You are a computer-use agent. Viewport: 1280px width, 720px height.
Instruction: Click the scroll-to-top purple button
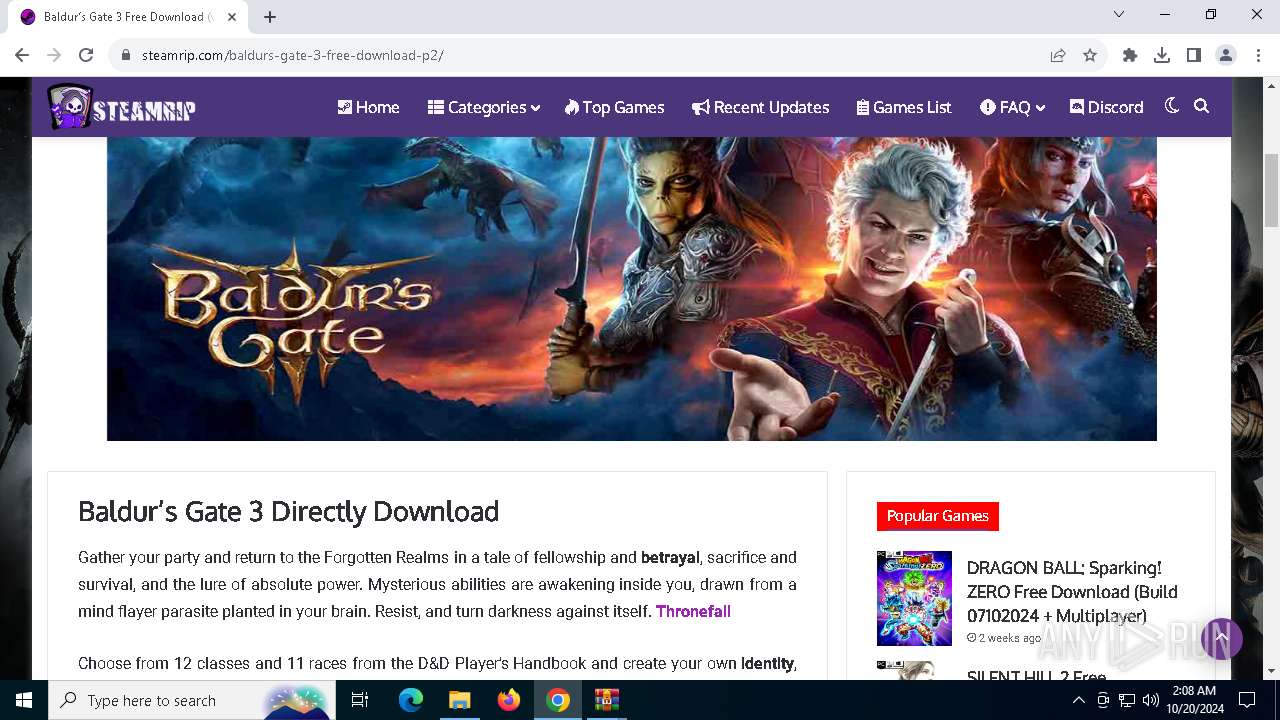(1221, 638)
